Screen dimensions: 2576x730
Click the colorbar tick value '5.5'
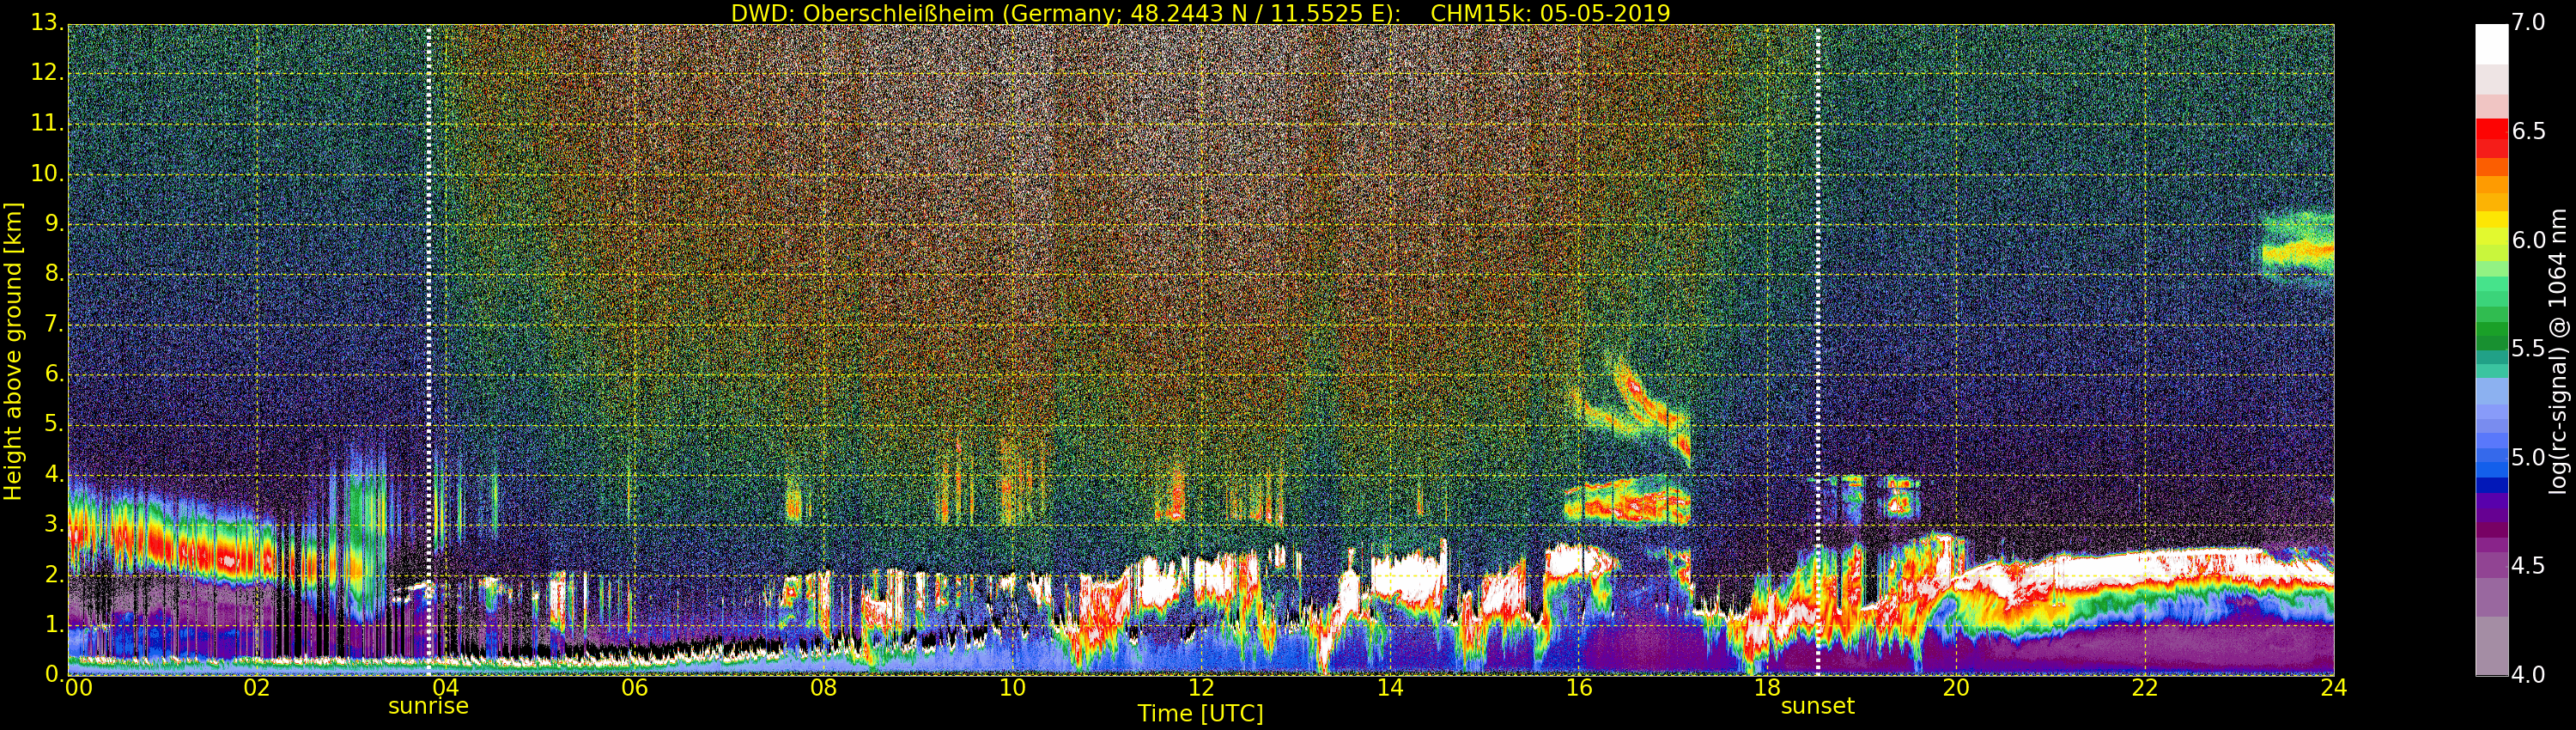(x=2529, y=349)
